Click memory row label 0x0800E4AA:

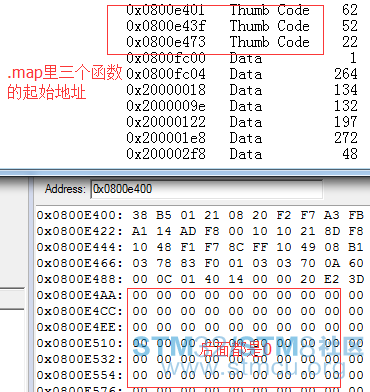point(80,295)
